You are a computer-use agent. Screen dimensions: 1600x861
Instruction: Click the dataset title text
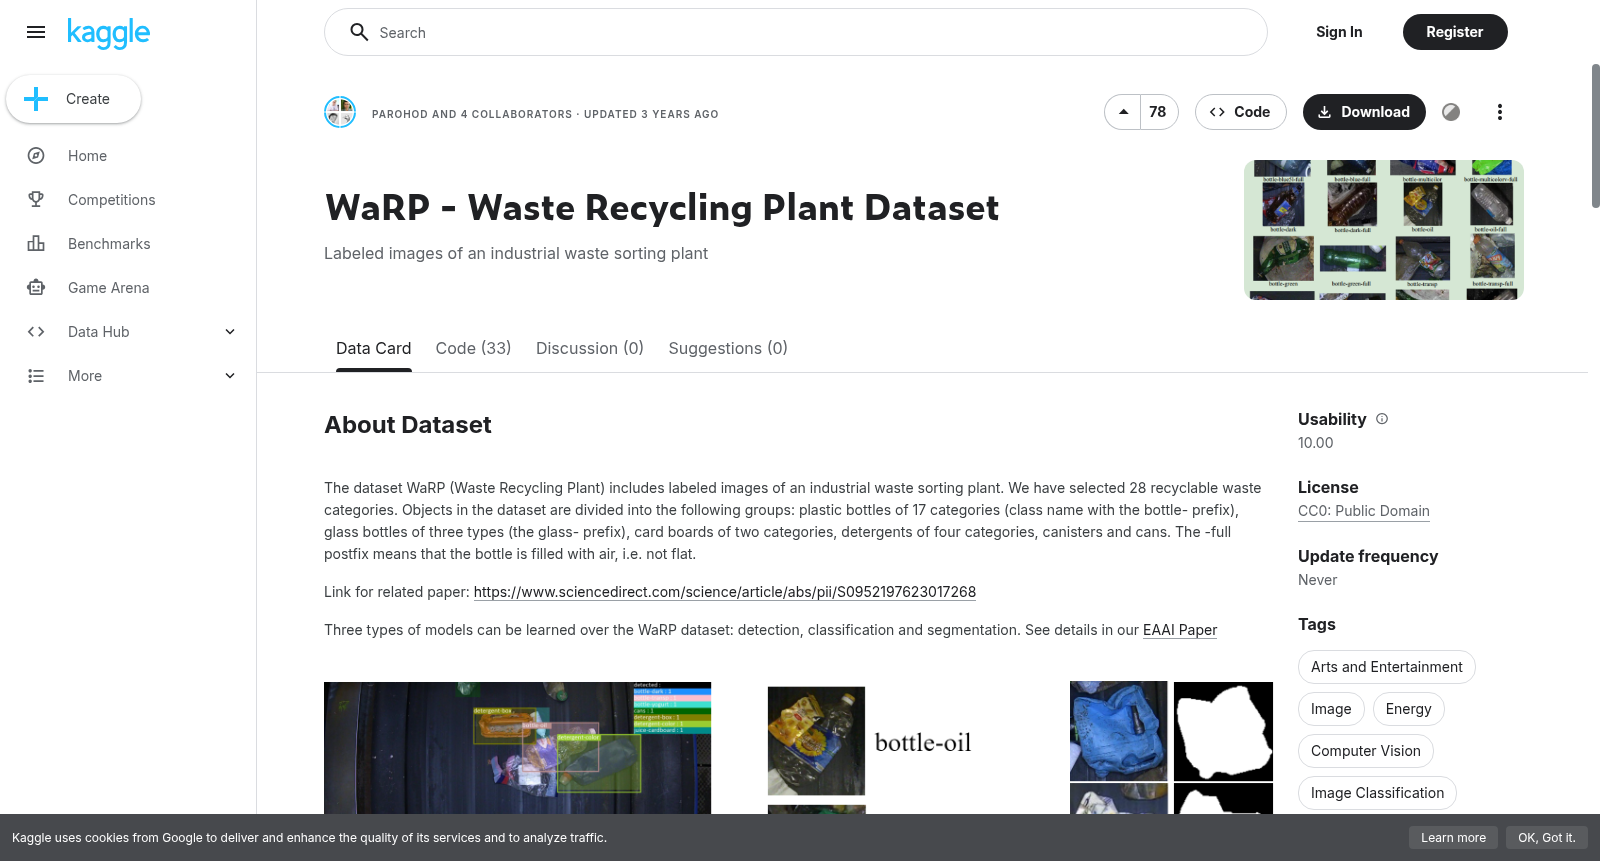[662, 208]
